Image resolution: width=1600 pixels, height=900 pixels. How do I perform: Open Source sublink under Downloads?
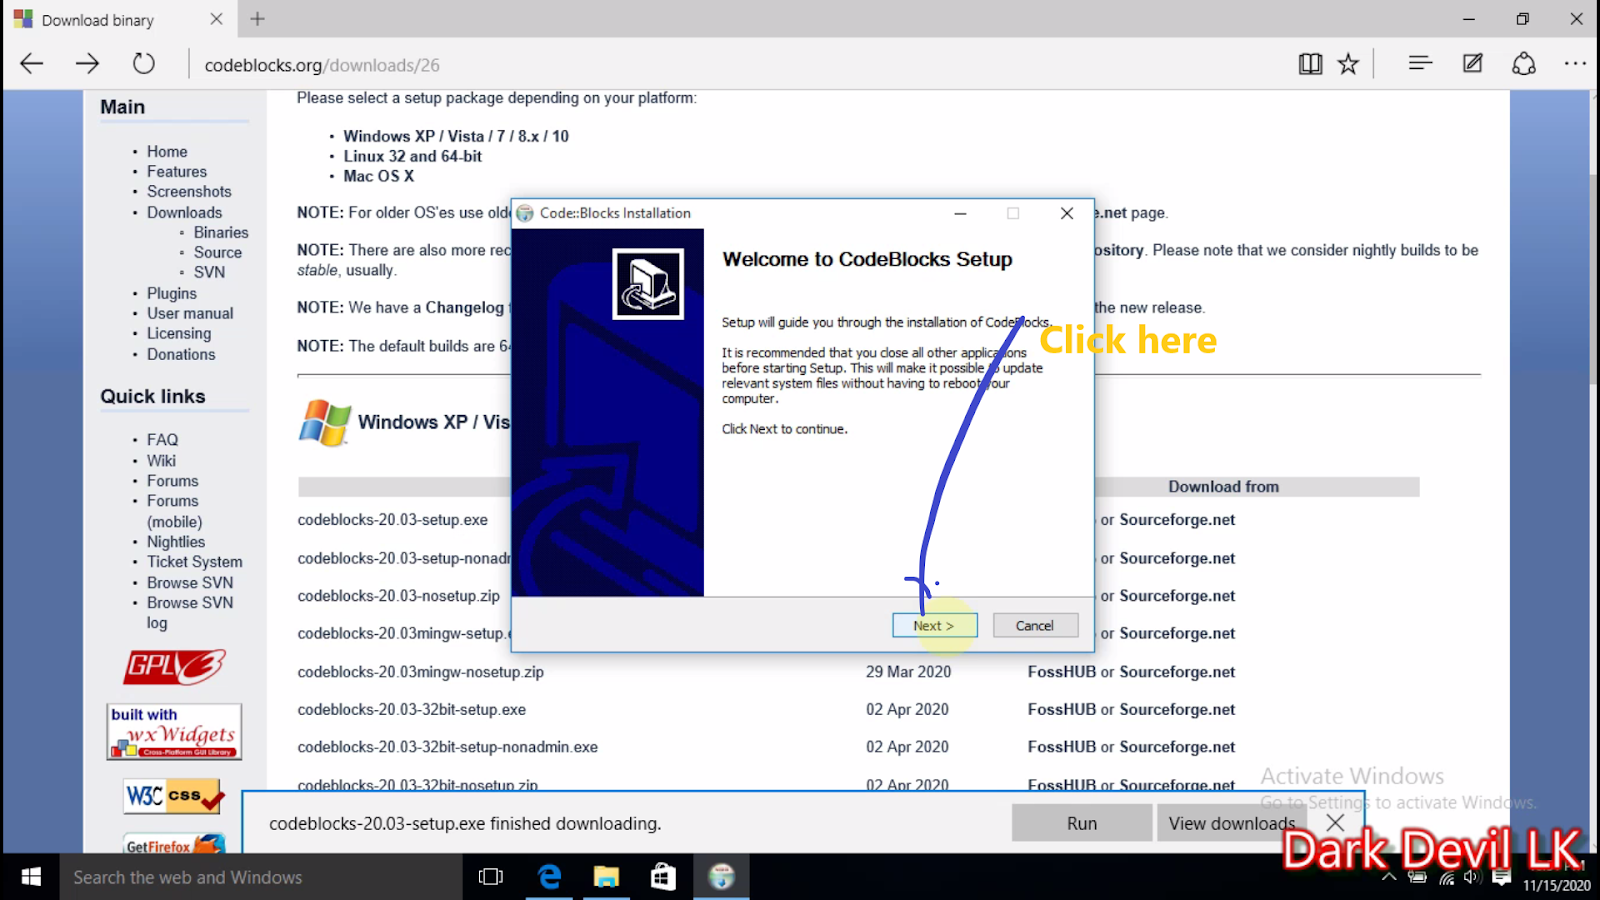click(x=218, y=252)
